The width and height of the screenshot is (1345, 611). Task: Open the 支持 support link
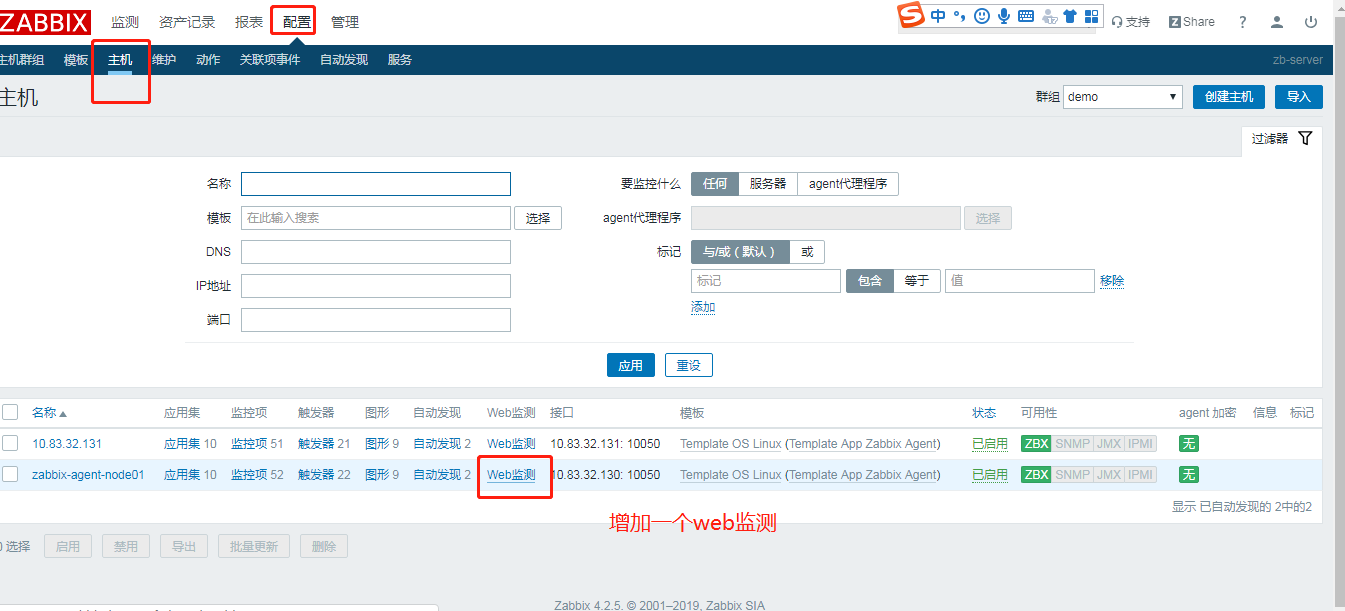click(x=1131, y=22)
